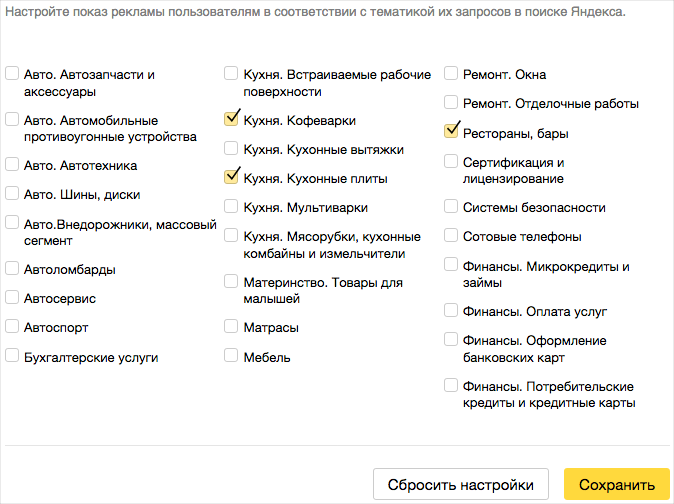Check Ремонт. Отделочные работы box
This screenshot has width=674, height=504.
tap(451, 102)
